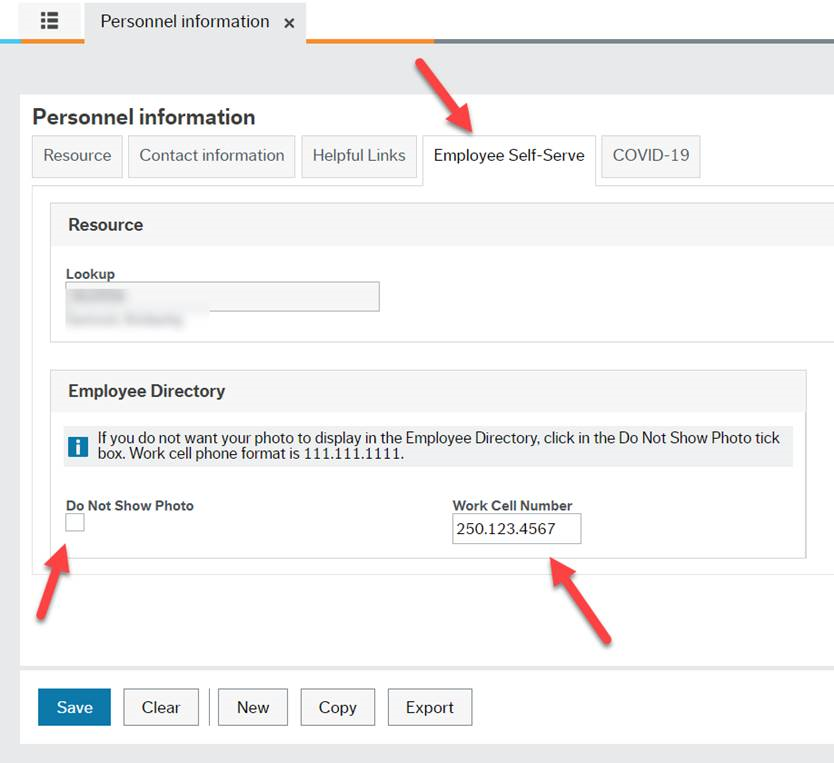
Task: Click New to create a record
Action: 252,707
